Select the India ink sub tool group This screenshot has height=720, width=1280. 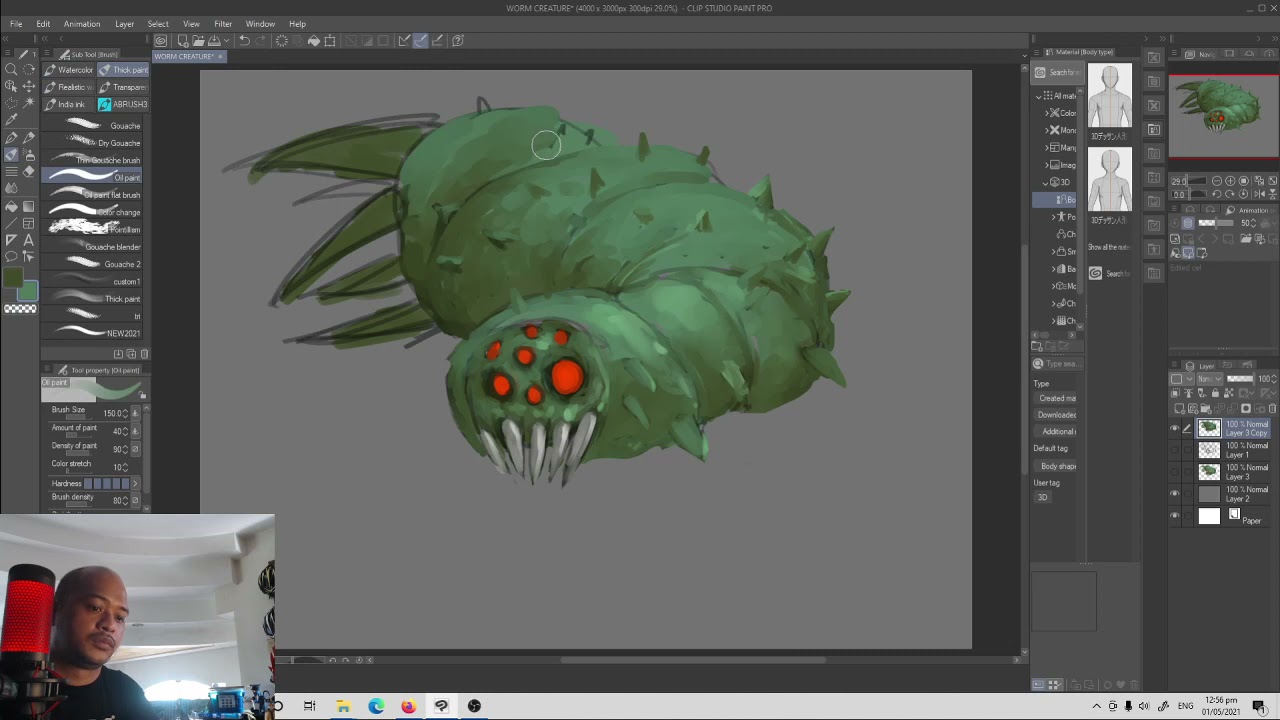(x=69, y=104)
